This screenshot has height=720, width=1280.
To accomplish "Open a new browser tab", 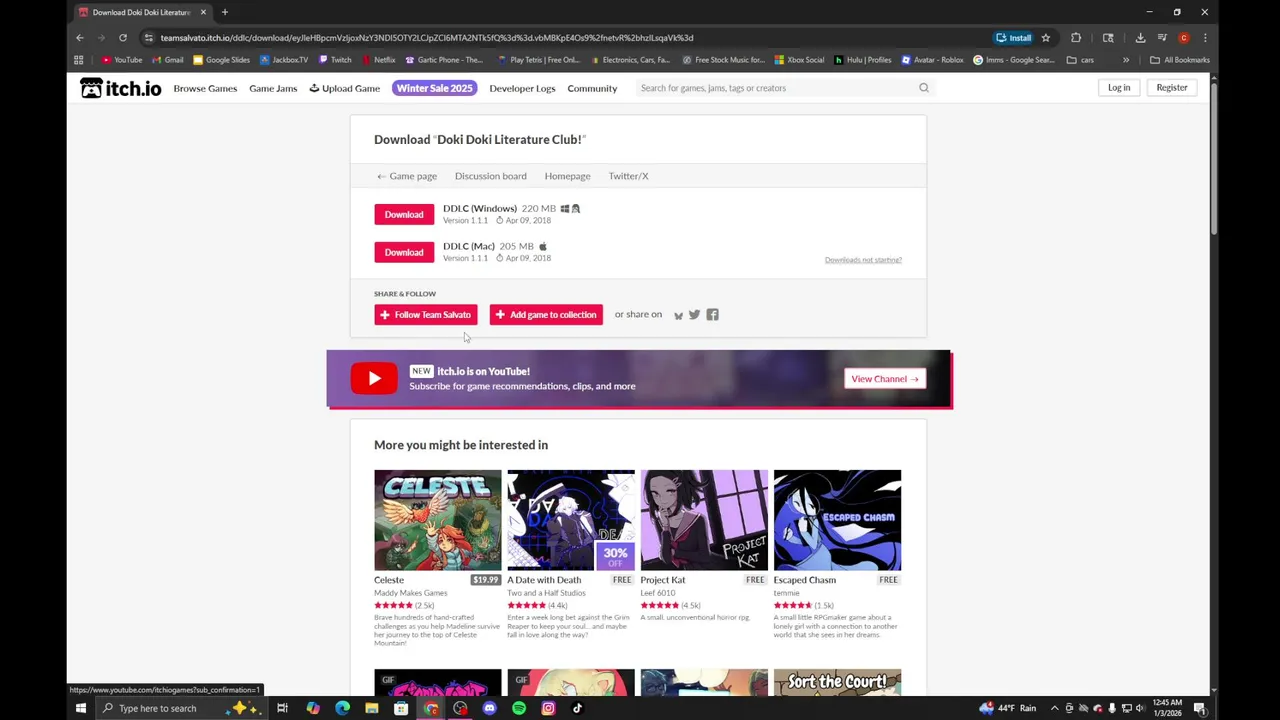I will (x=225, y=12).
